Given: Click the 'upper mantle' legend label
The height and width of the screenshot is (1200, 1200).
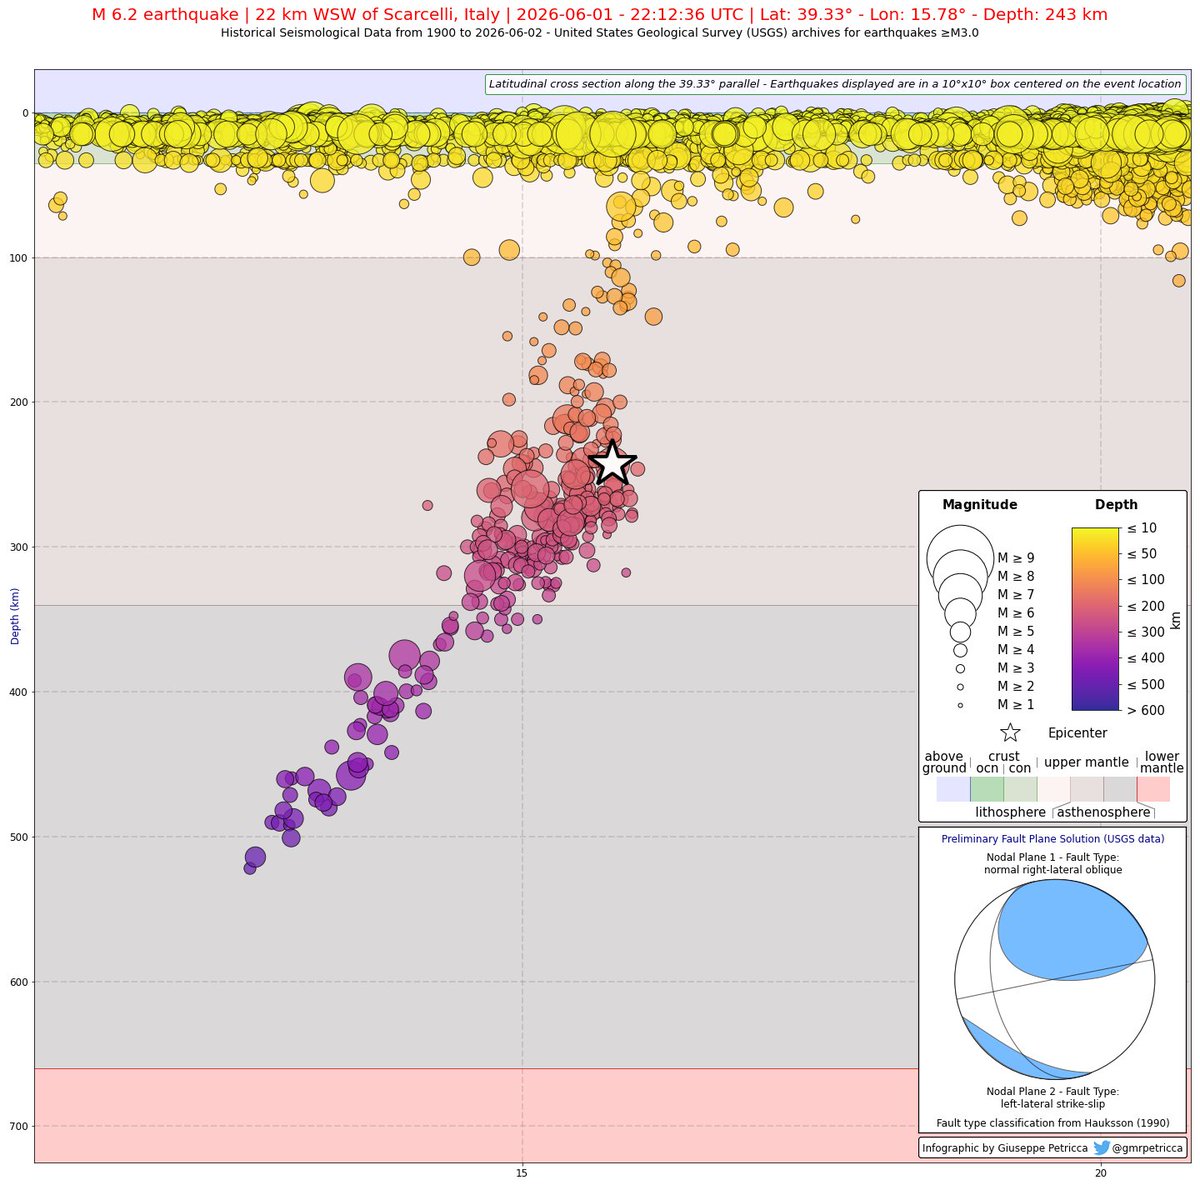Looking at the screenshot, I should pyautogui.click(x=1086, y=762).
